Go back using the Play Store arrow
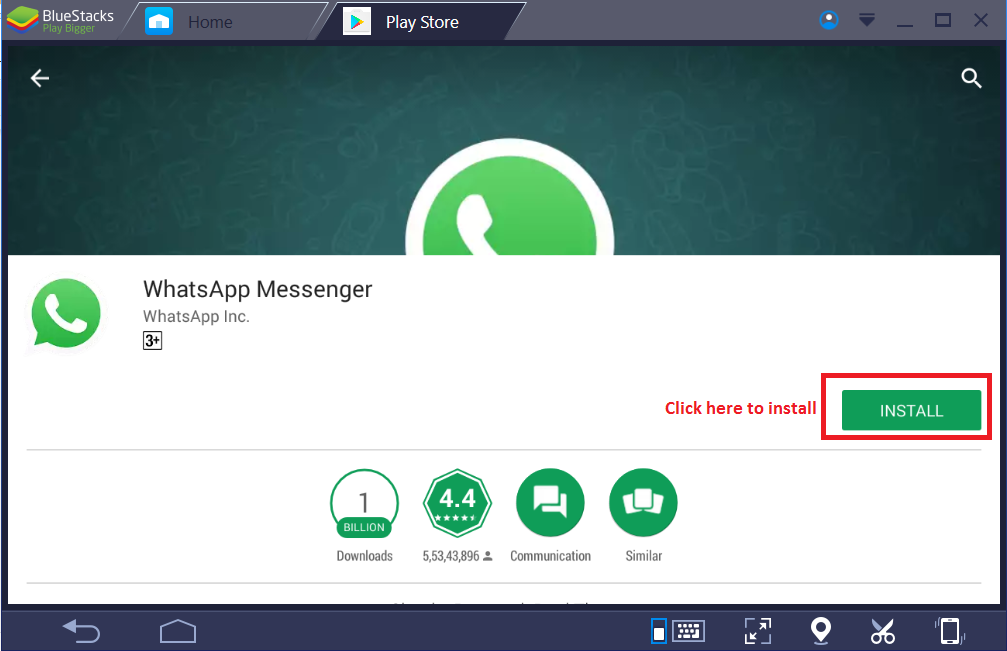 (40, 78)
